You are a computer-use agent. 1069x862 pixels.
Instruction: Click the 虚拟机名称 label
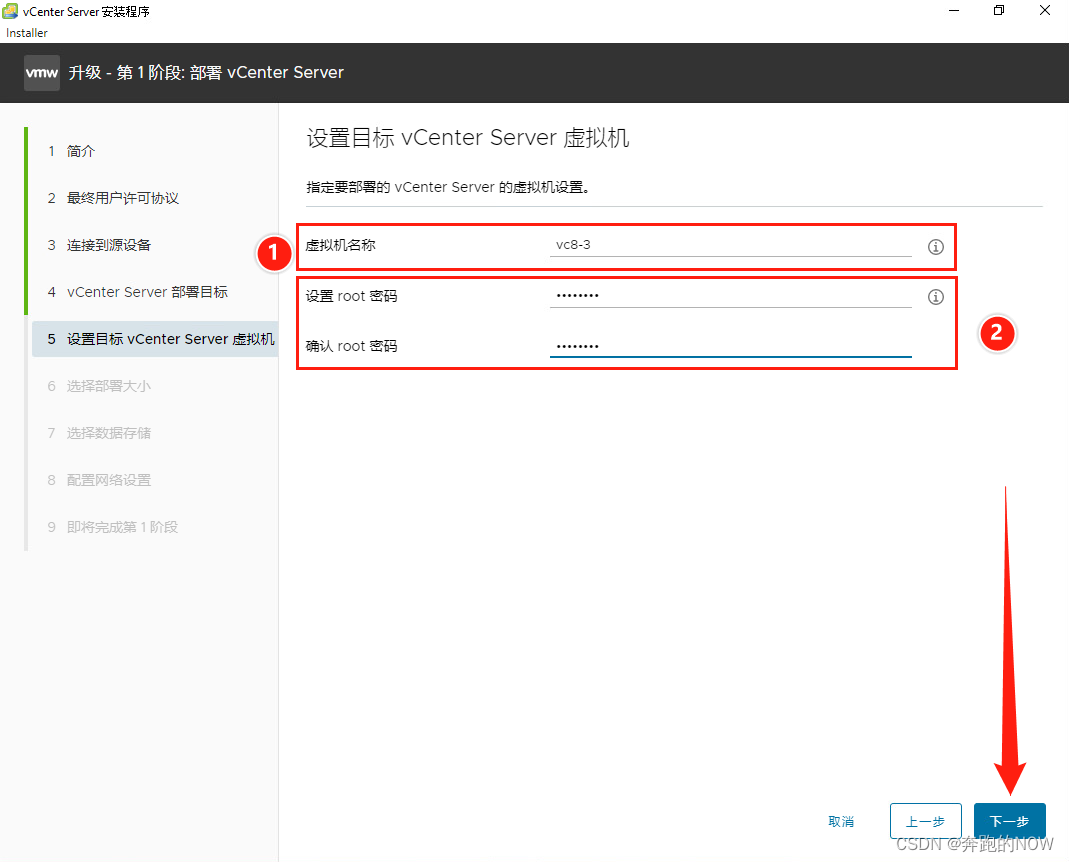(x=340, y=245)
